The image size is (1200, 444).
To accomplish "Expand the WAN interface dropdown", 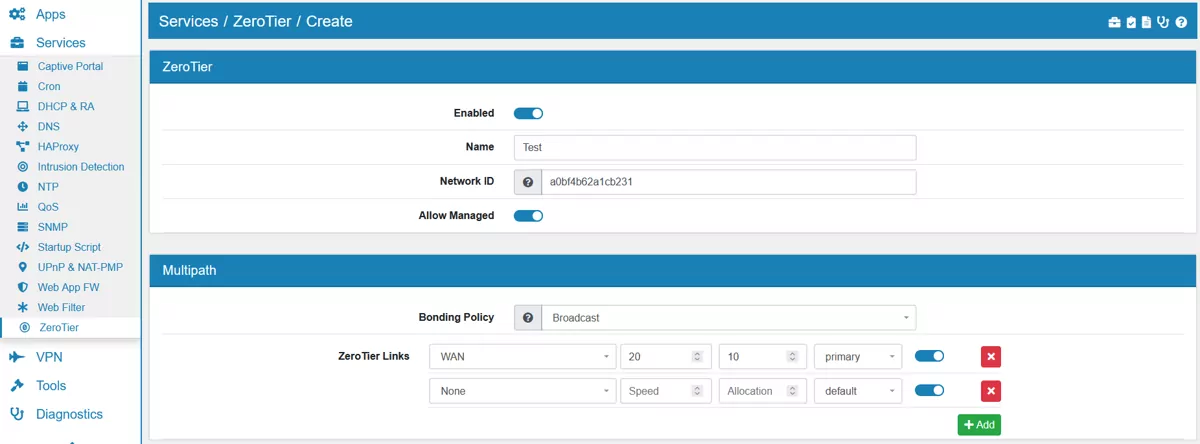I will [521, 357].
